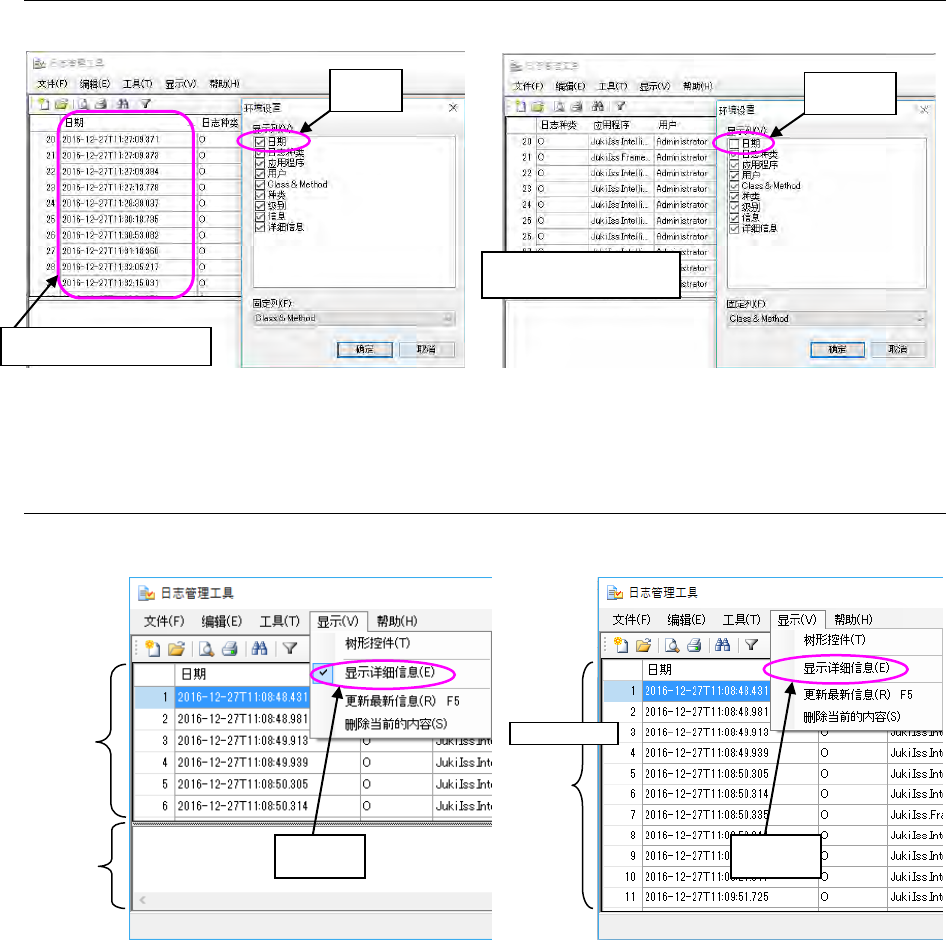Click 确定 in dialog with 日期 unchecked
This screenshot has height=940, width=946.
pyautogui.click(x=837, y=349)
